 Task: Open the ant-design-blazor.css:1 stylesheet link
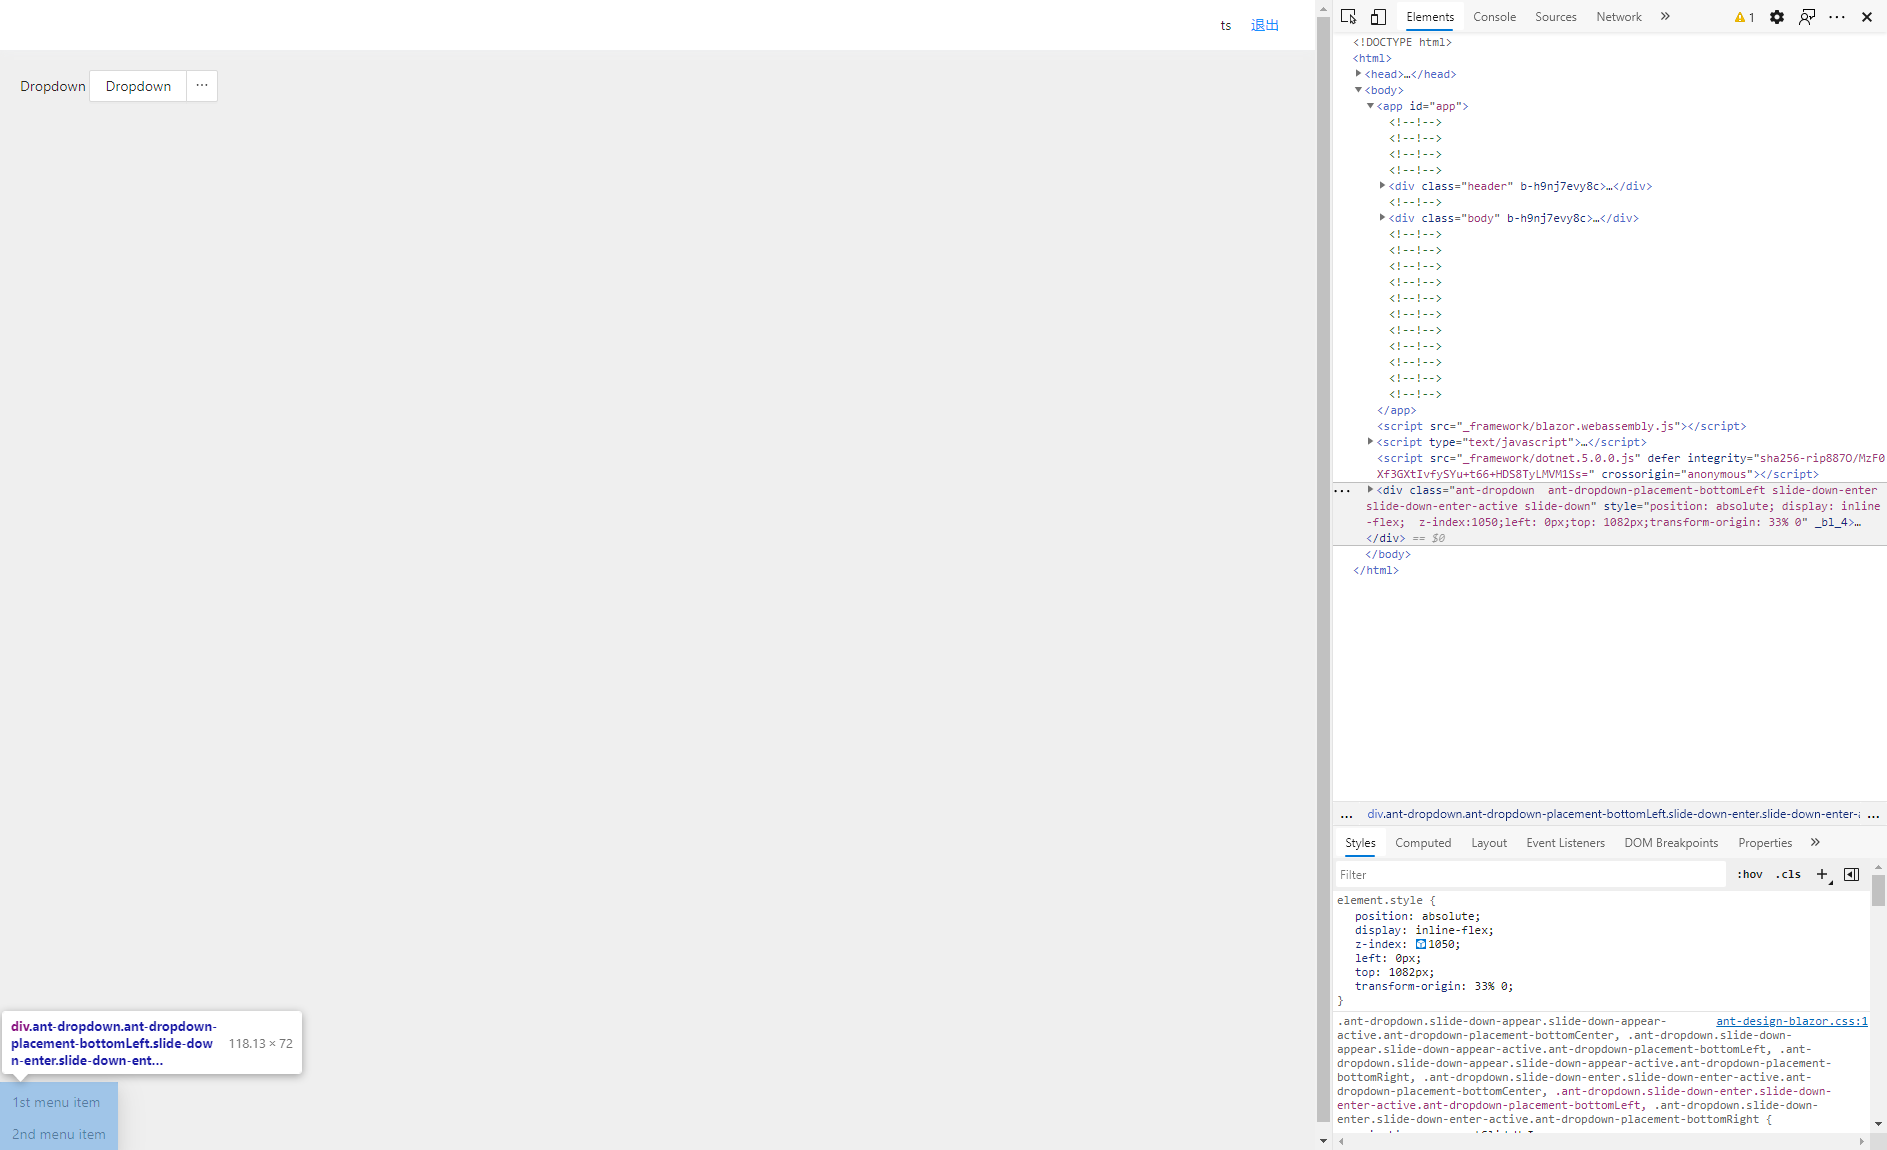[1791, 1021]
